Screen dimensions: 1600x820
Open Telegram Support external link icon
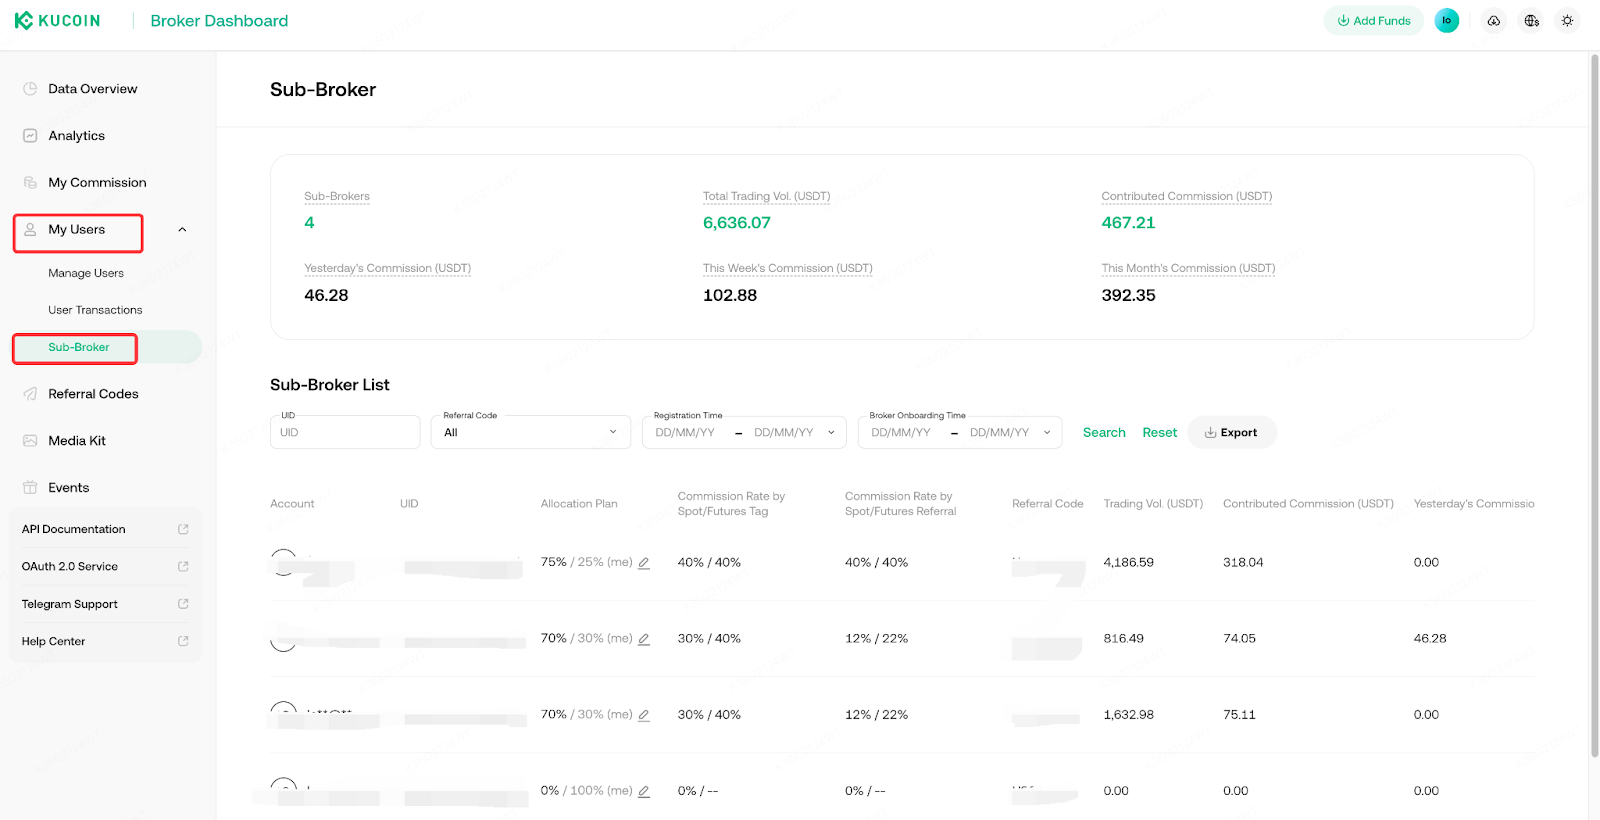coord(183,604)
